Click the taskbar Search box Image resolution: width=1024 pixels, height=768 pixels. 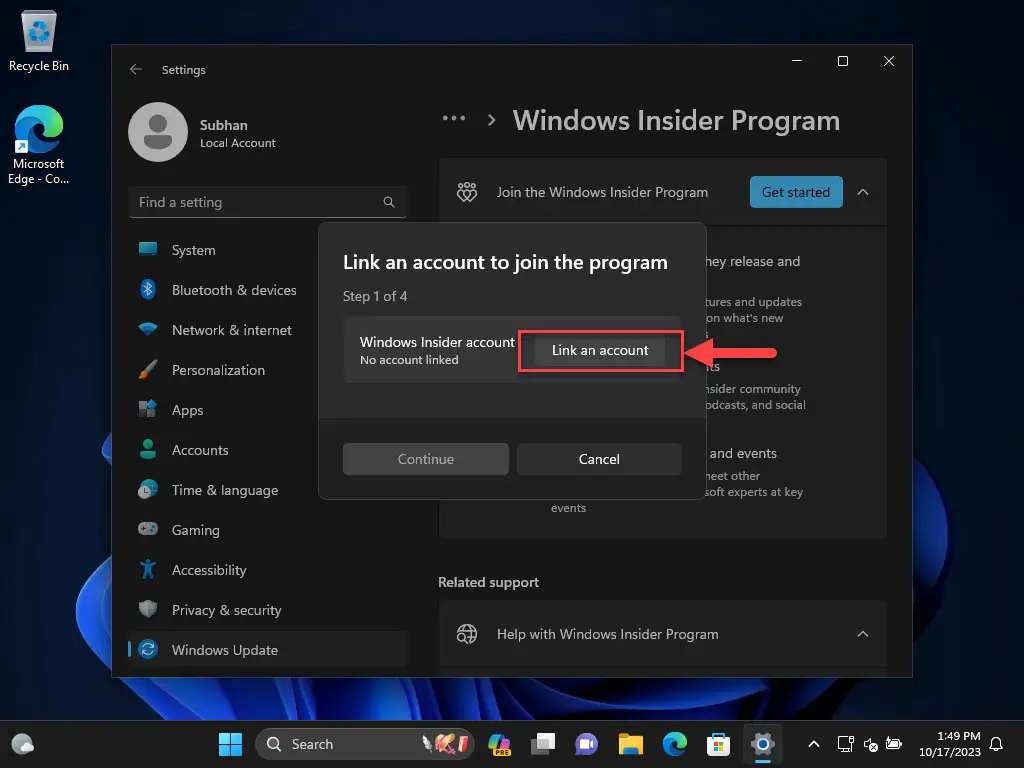tap(364, 744)
